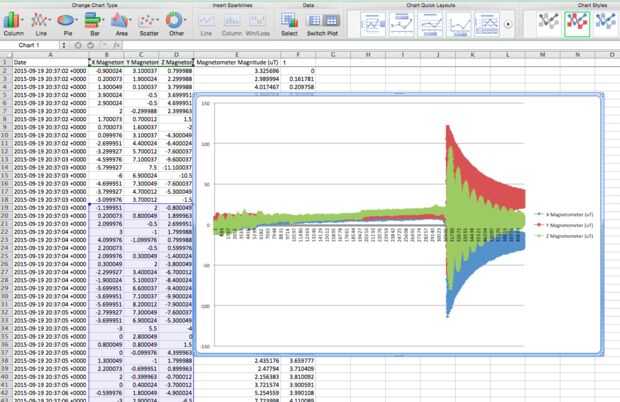Click Magnetometer Magnitude (uT) header cell
Screen dimensions: 620x402
pos(237,62)
